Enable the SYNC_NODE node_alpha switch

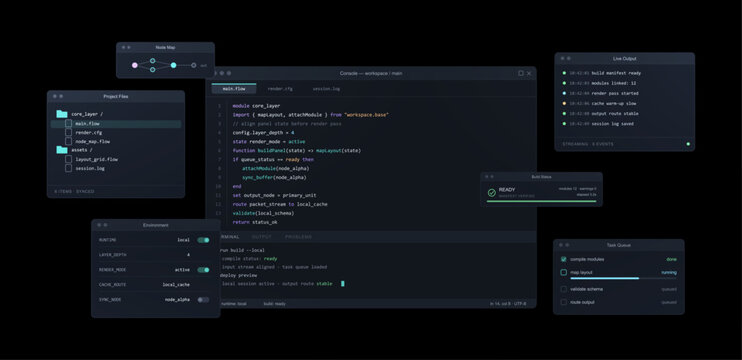click(203, 299)
